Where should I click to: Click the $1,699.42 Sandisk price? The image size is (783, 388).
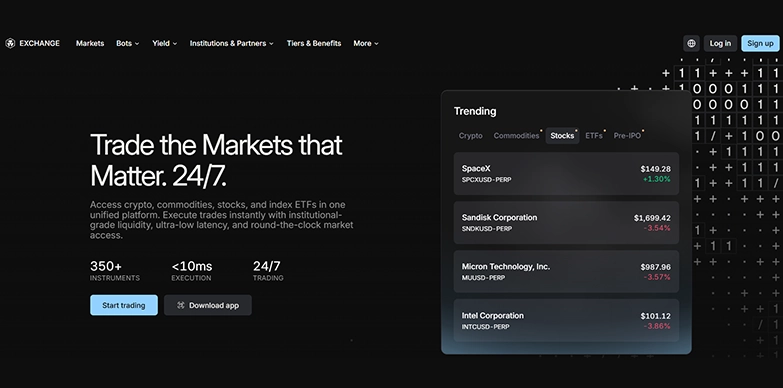(x=652, y=218)
